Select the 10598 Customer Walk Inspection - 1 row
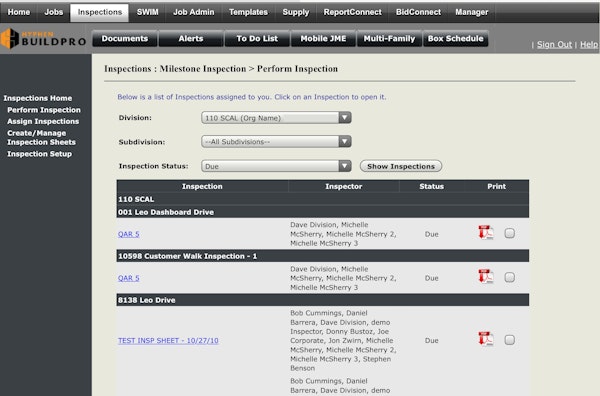Viewport: 600px width, 396px height. [323, 256]
